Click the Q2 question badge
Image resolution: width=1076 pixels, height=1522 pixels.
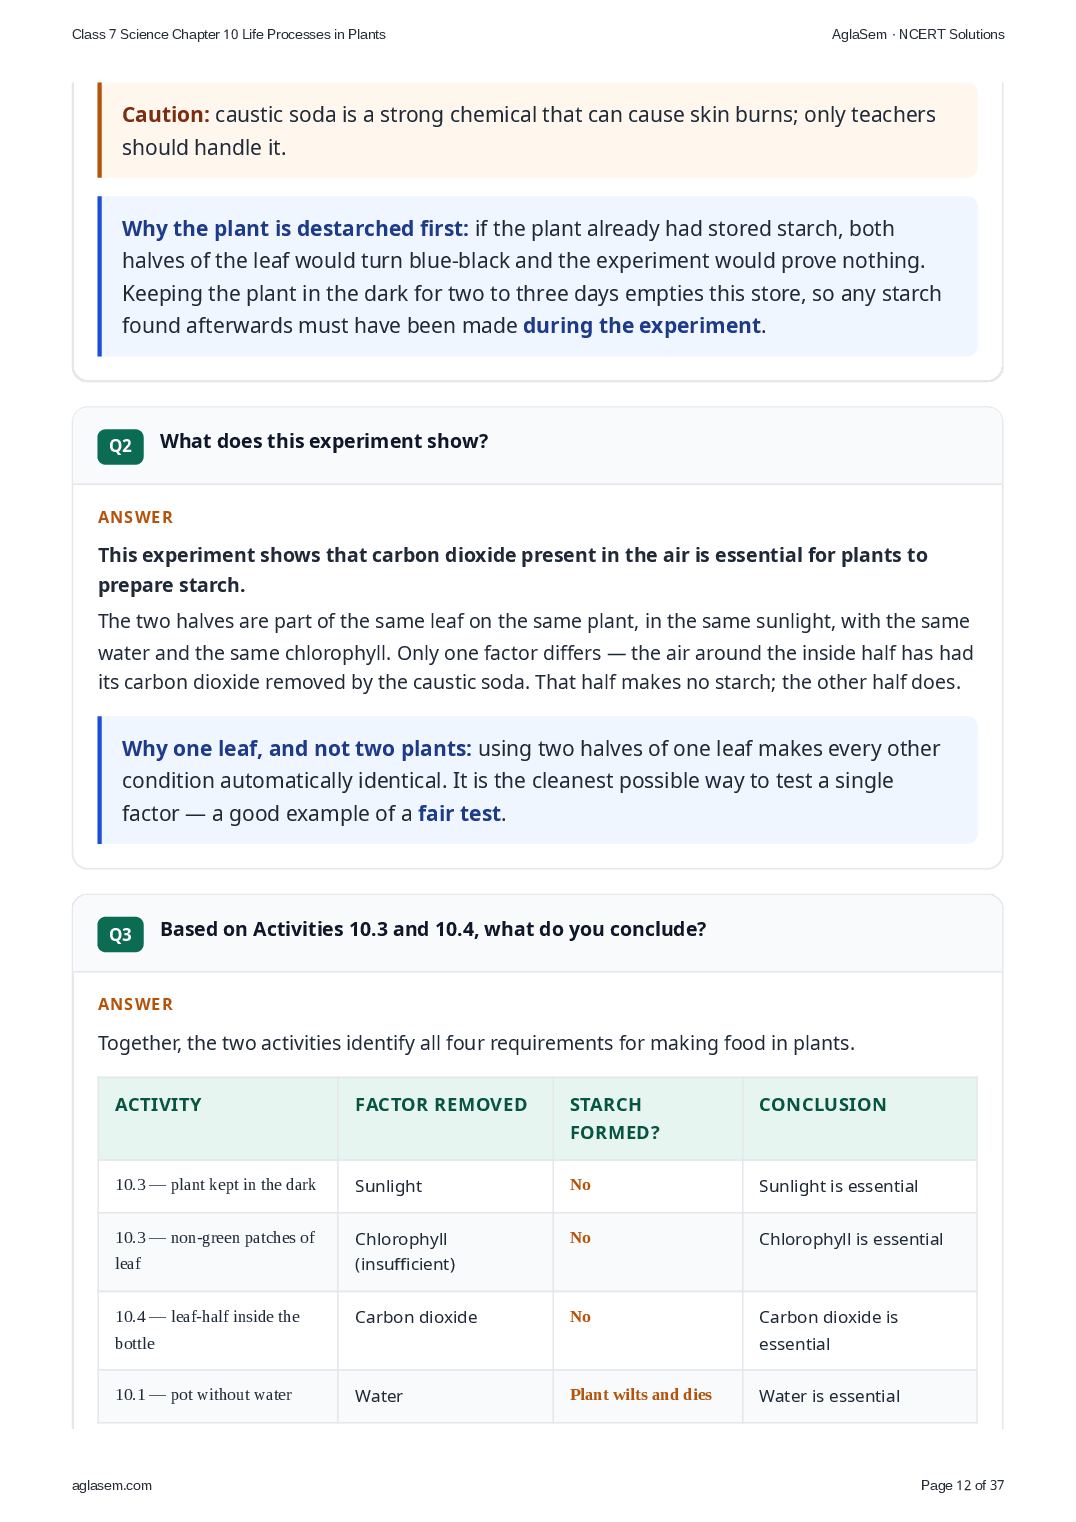pos(120,446)
